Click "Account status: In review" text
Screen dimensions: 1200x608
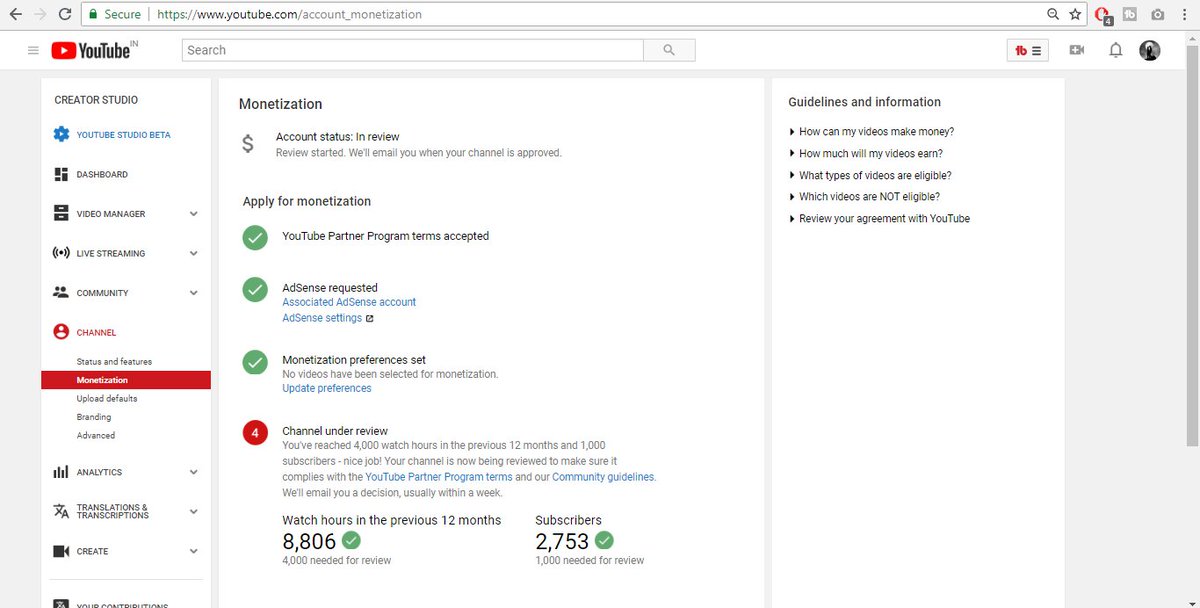[x=337, y=137]
